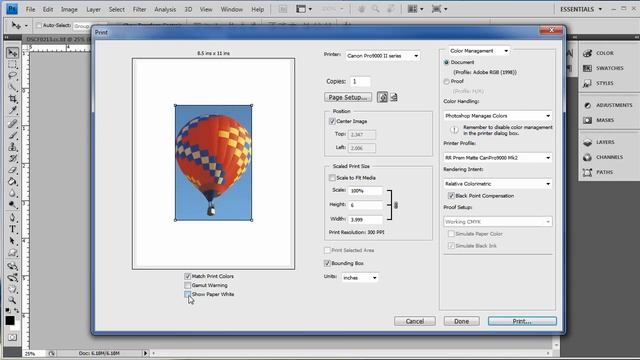Screen dimensions: 640x360
Task: Click the Cancel button
Action: (x=415, y=321)
